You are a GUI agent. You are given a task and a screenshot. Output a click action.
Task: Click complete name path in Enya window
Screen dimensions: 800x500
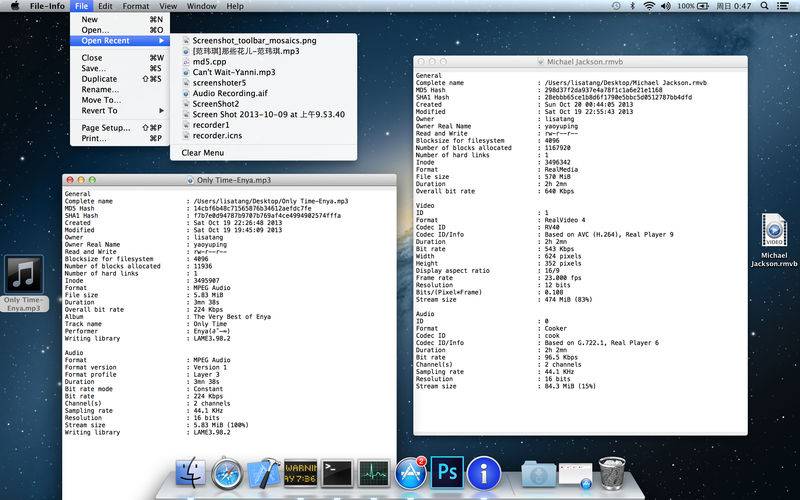271,201
